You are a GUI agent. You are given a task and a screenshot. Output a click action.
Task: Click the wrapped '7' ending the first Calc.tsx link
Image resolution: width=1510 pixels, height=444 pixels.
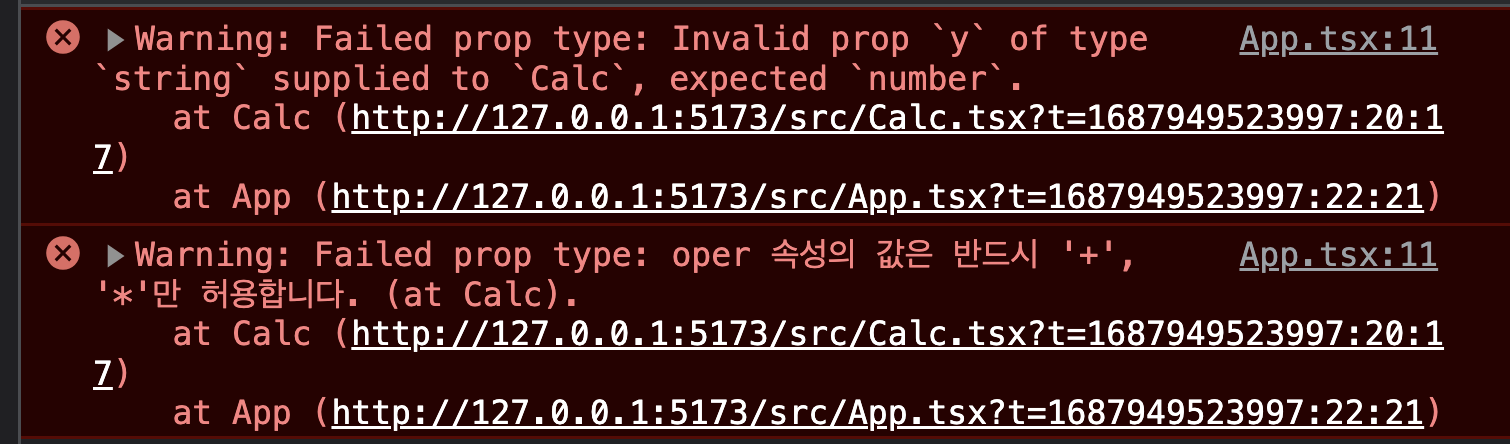[102, 158]
